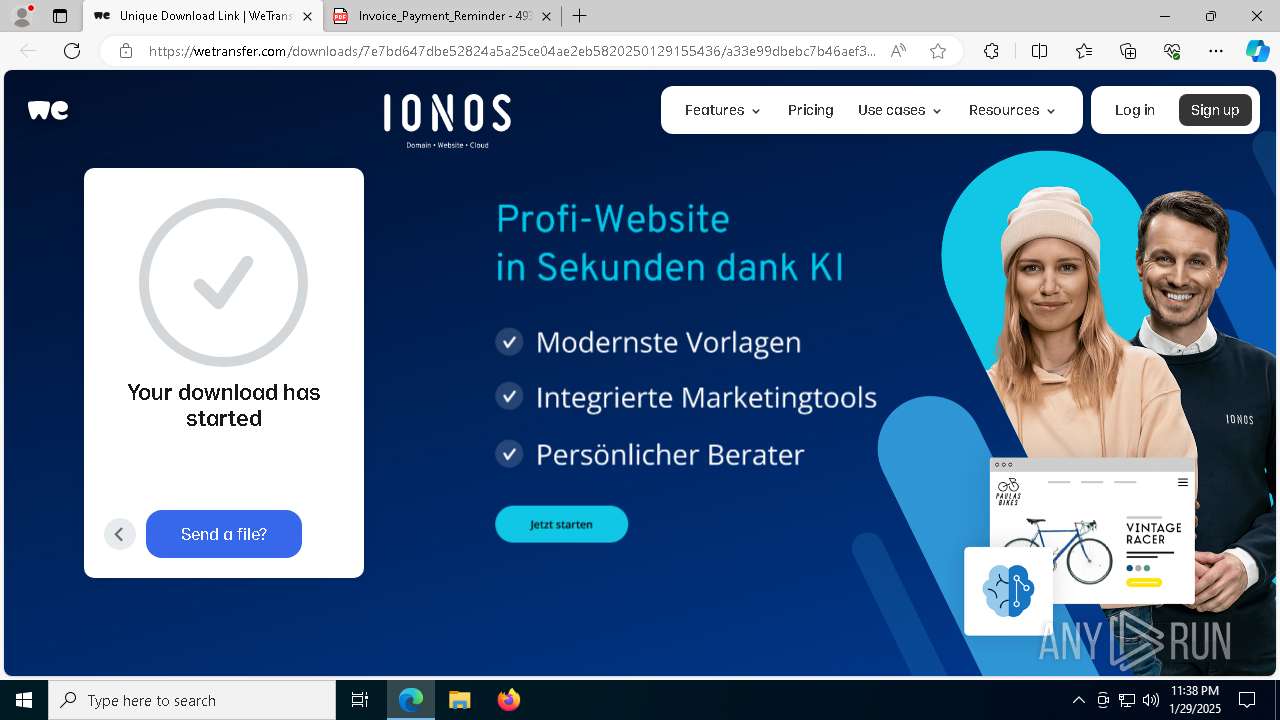Open Settings and more menu
This screenshot has width=1280, height=720.
[x=1216, y=51]
